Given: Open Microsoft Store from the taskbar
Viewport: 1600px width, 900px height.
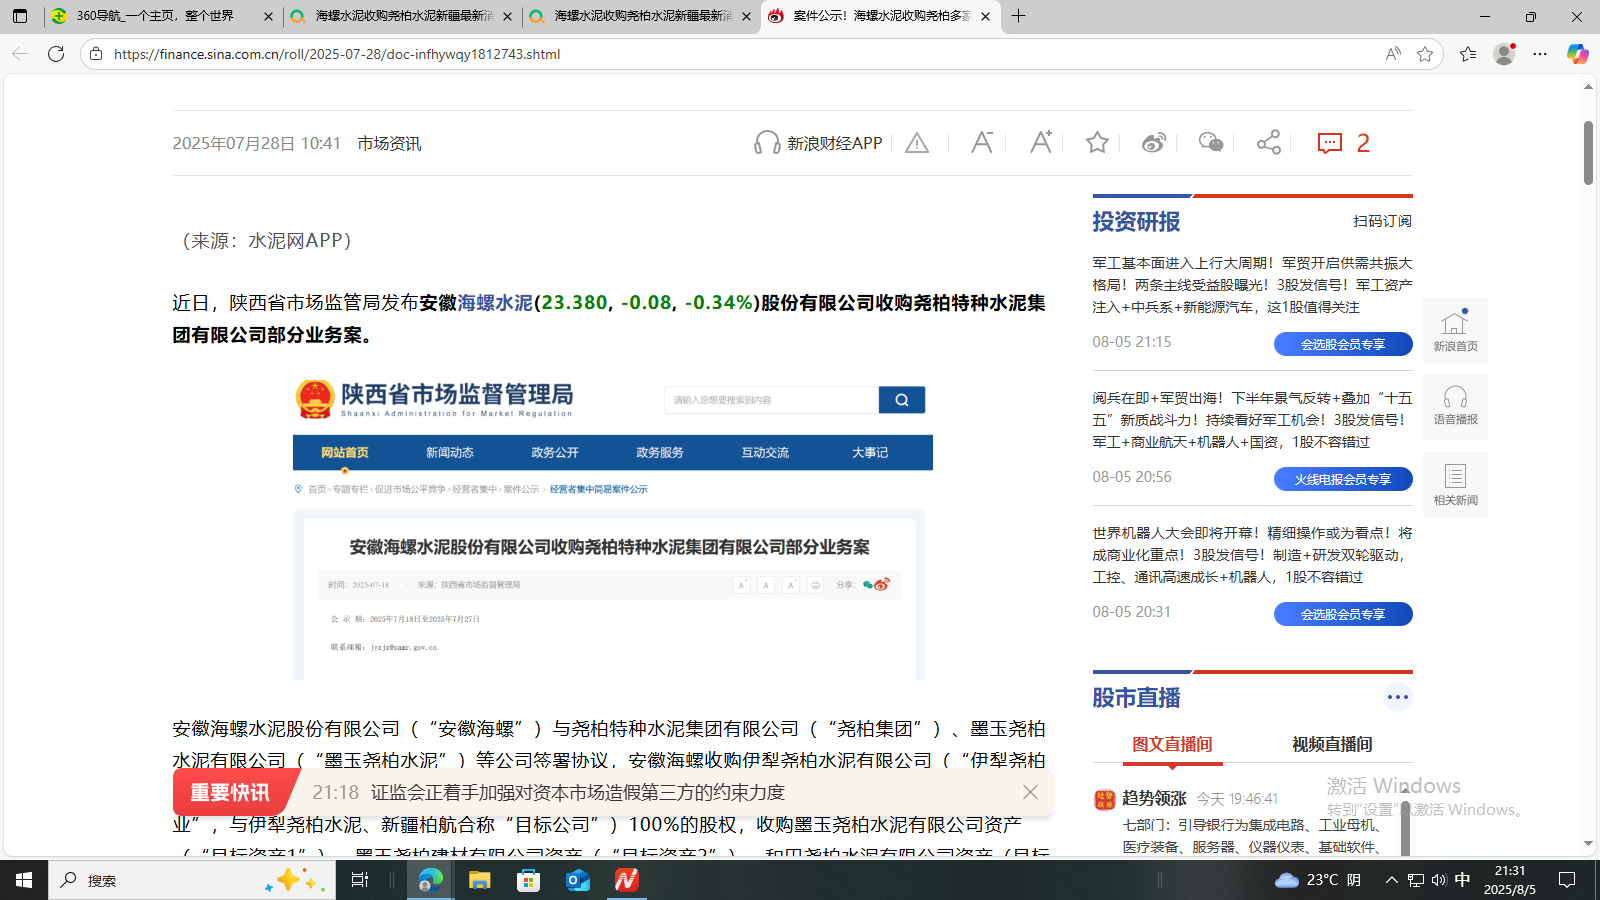Looking at the screenshot, I should tap(529, 880).
